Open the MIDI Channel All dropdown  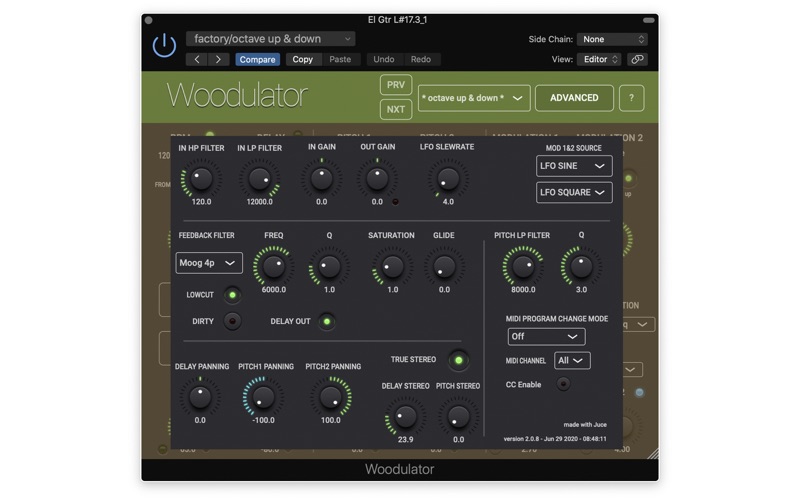(572, 360)
